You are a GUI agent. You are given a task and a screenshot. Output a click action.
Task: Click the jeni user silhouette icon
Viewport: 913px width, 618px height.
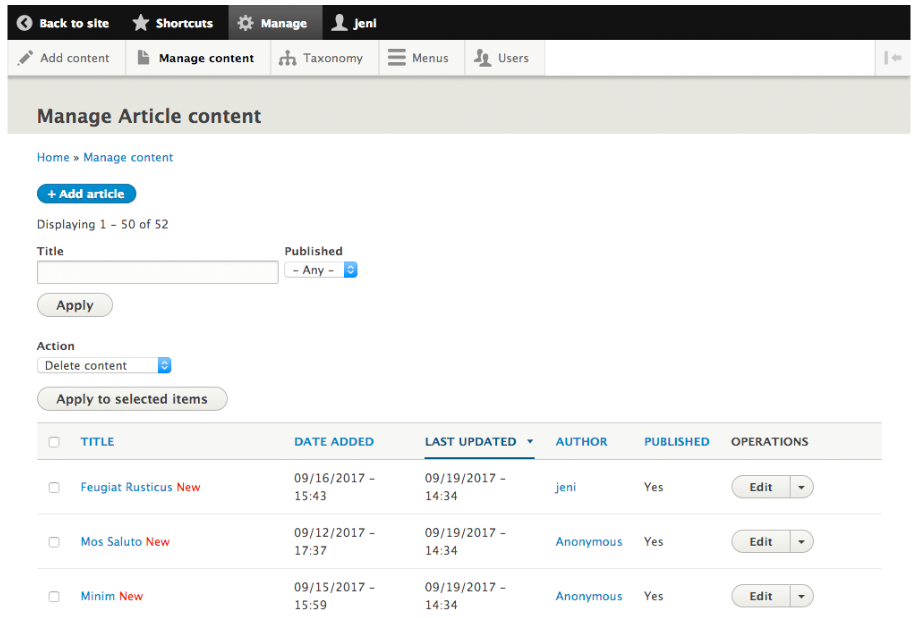pos(339,23)
